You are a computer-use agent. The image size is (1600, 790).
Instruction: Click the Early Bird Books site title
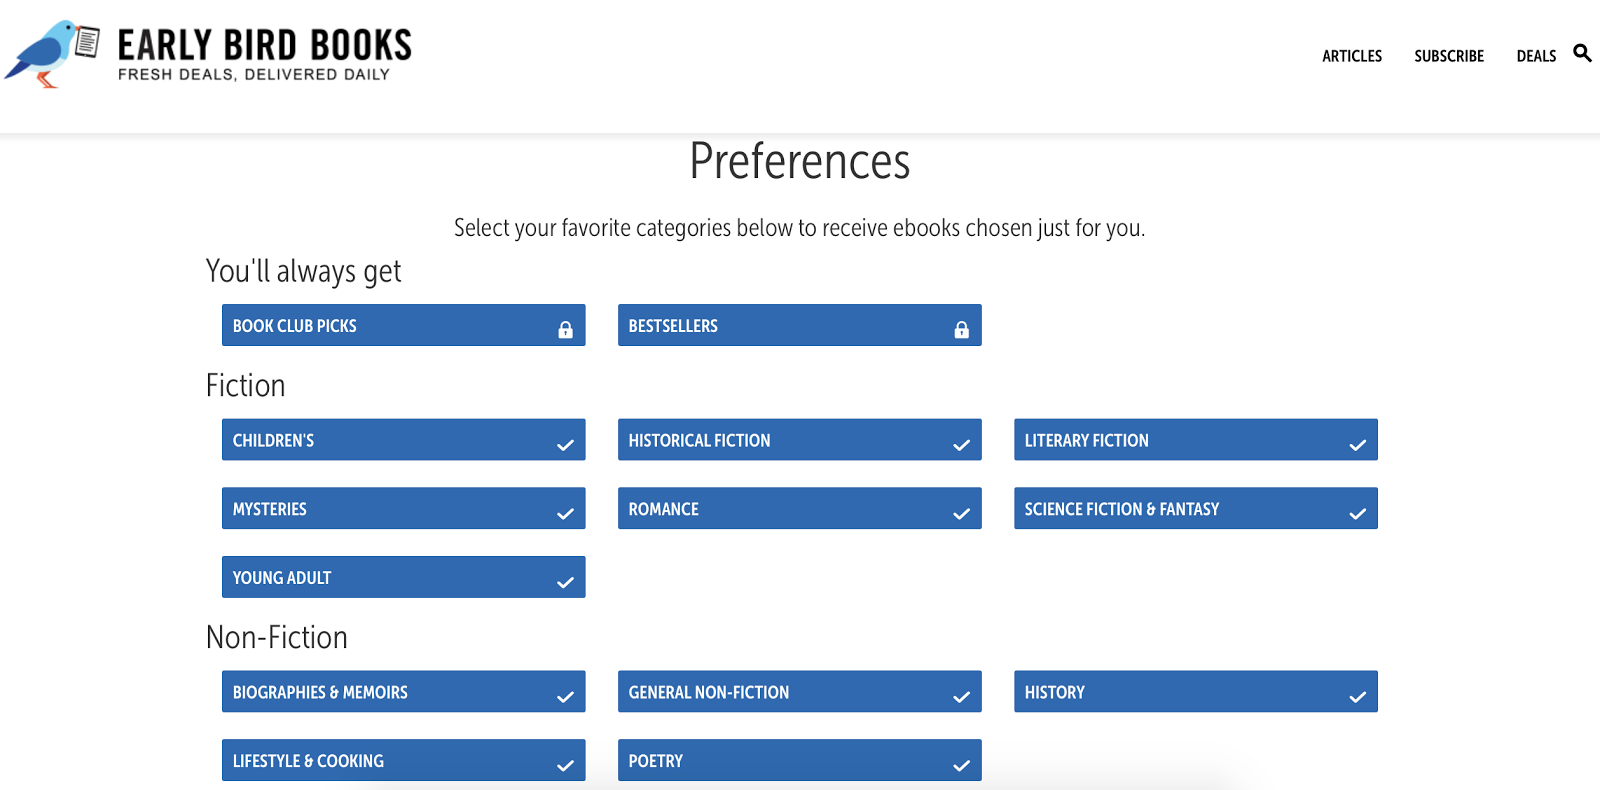264,46
